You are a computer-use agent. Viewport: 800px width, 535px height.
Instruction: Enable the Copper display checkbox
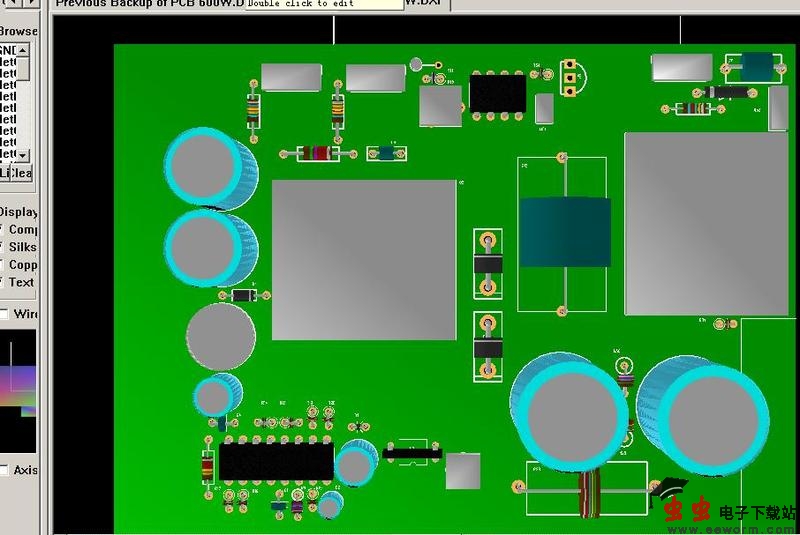coord(3,265)
